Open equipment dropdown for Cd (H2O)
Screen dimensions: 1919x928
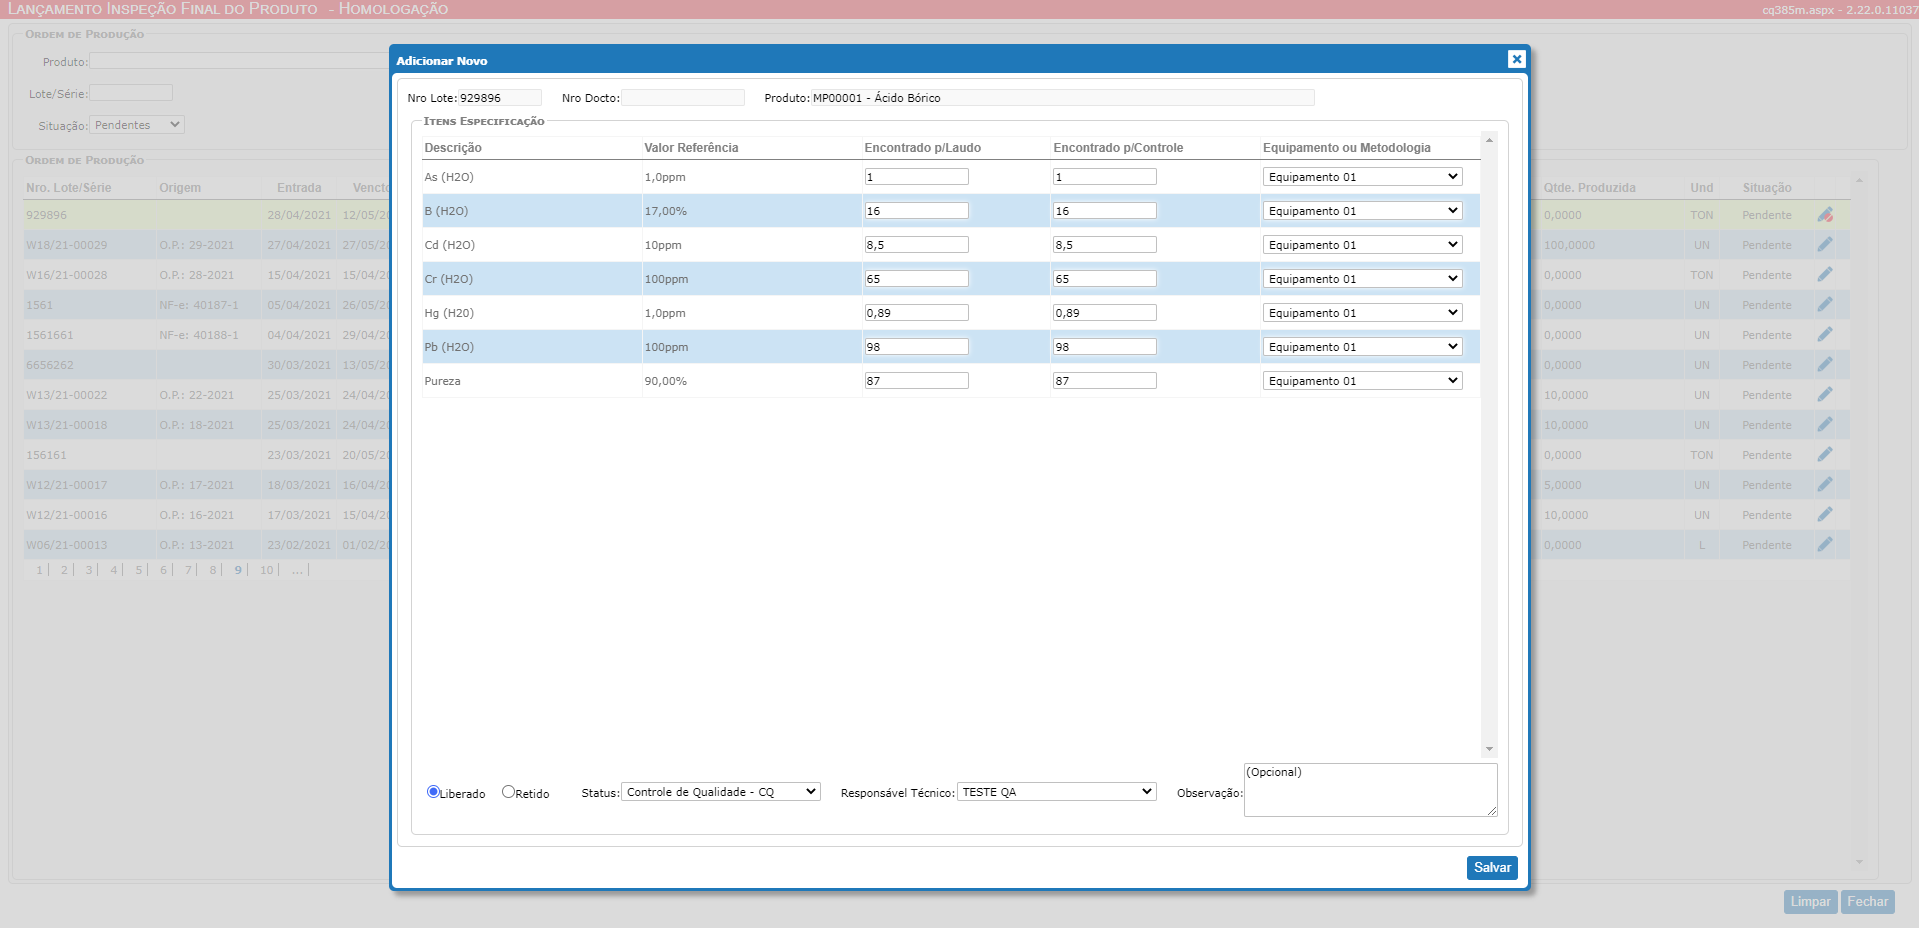(1362, 245)
